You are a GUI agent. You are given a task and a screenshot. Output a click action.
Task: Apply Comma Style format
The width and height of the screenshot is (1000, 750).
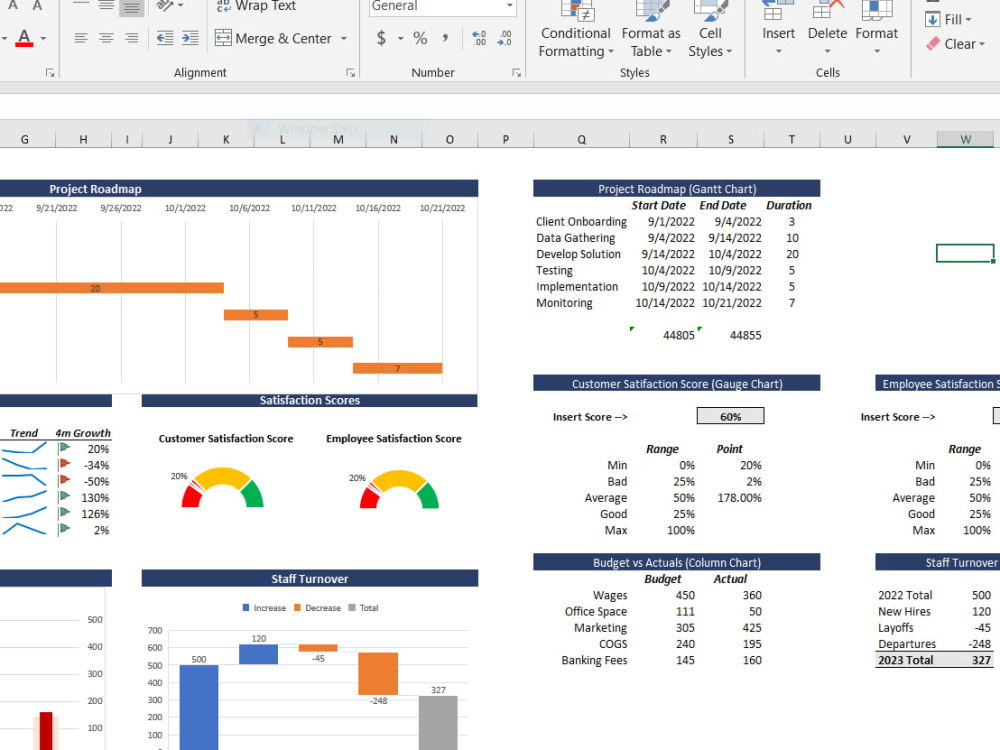[445, 38]
